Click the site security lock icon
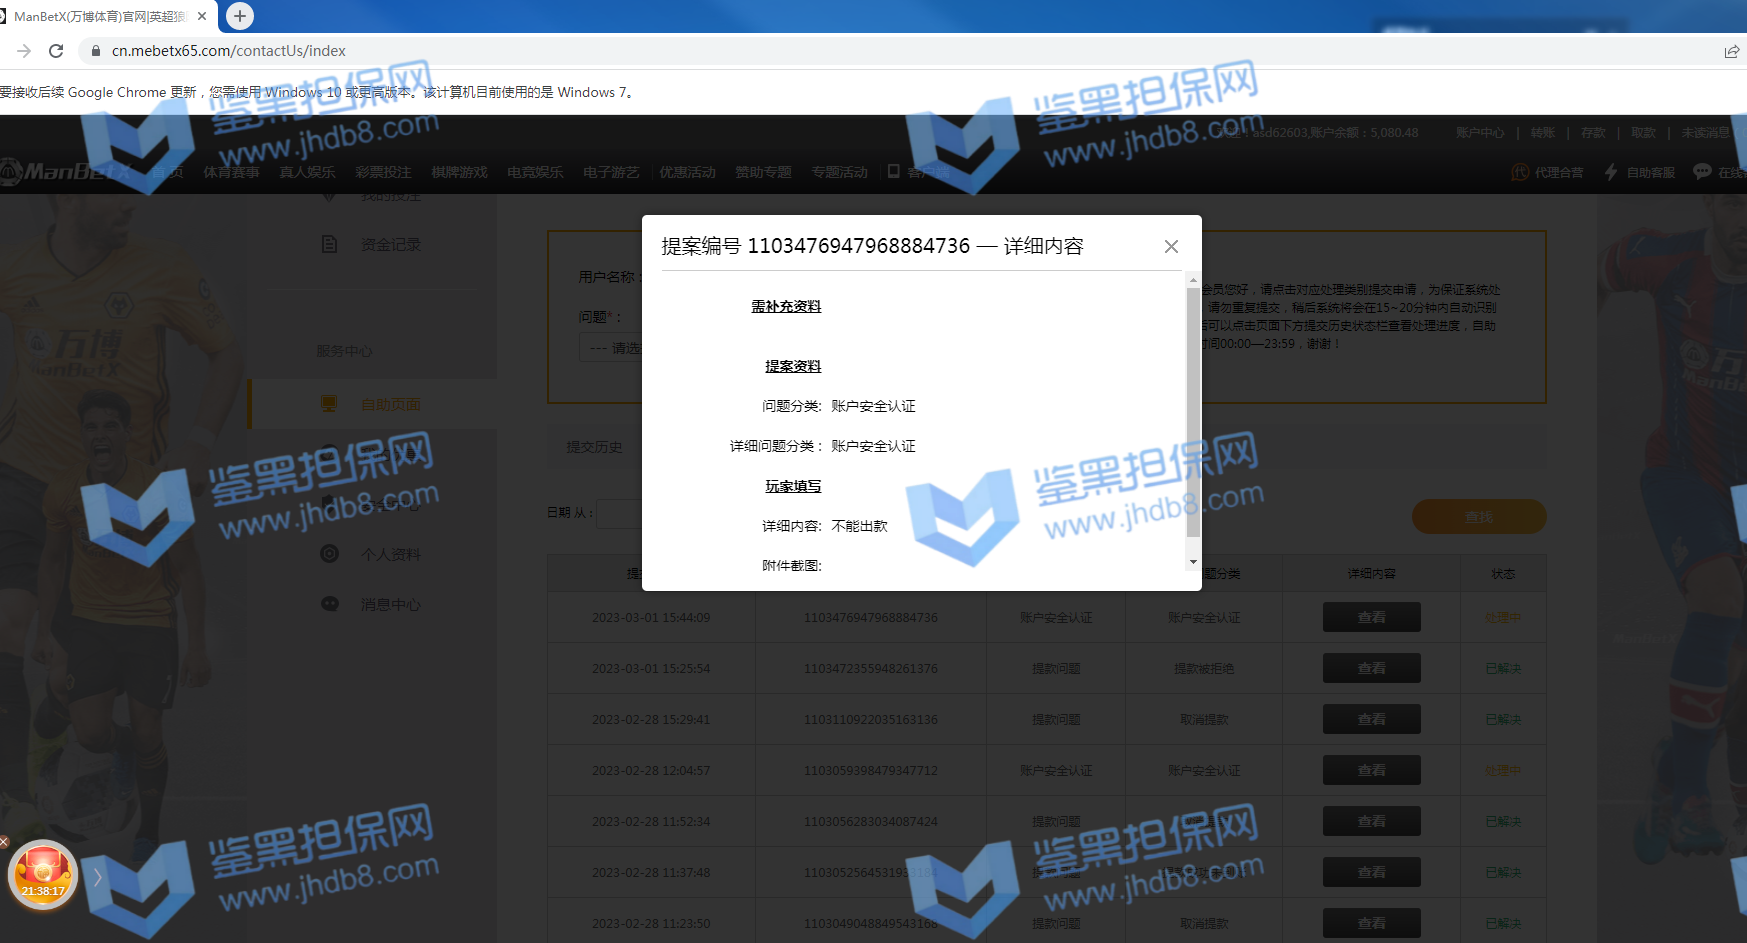This screenshot has height=943, width=1747. pos(96,51)
